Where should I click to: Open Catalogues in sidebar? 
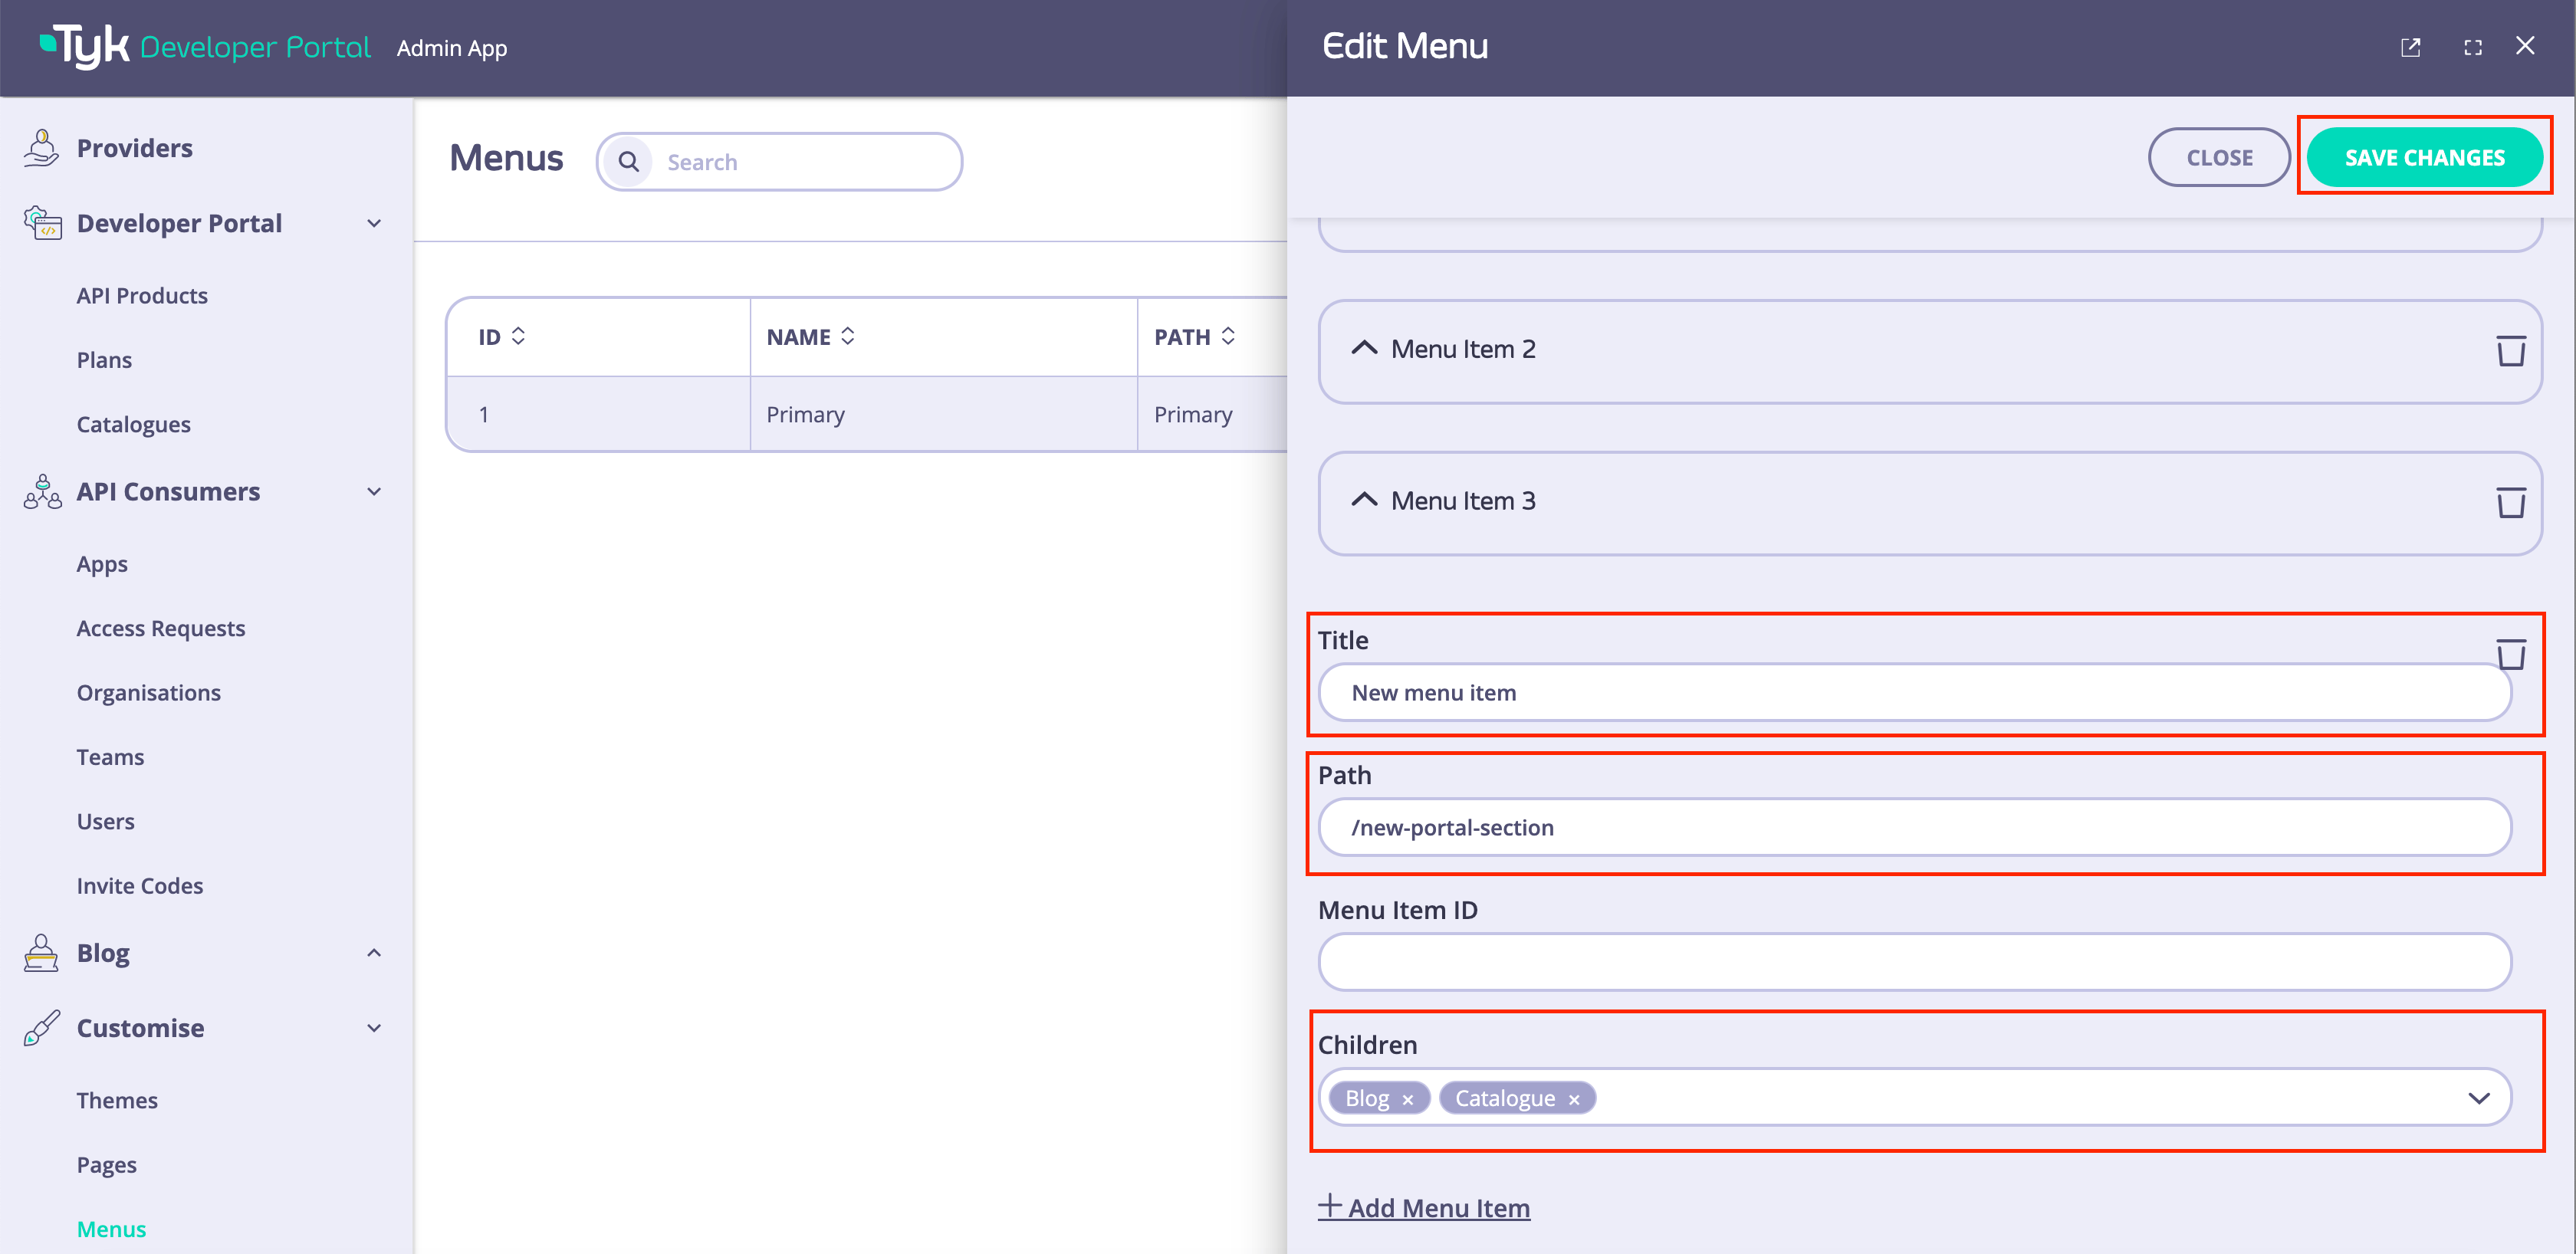click(133, 425)
